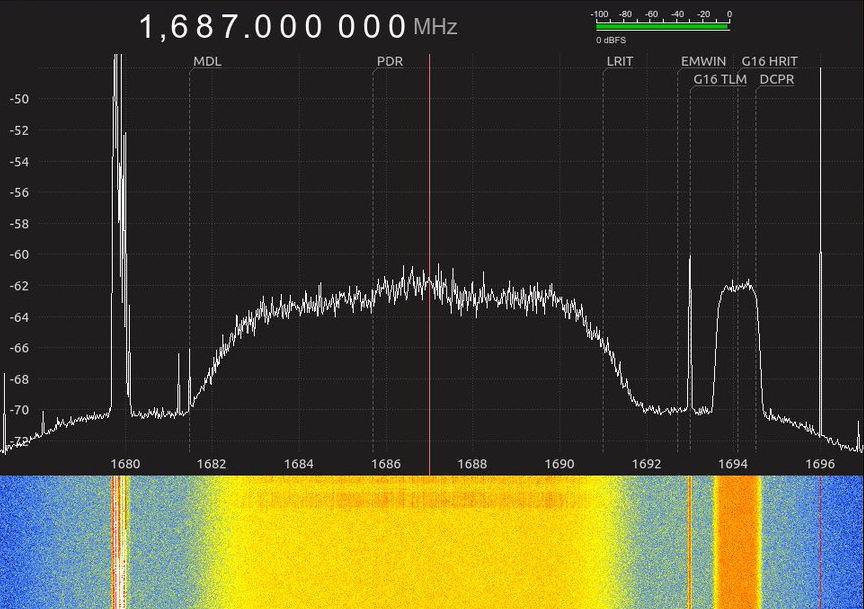Click the 1696 frequency axis label
Screen dimensions: 864x609
tap(820, 464)
